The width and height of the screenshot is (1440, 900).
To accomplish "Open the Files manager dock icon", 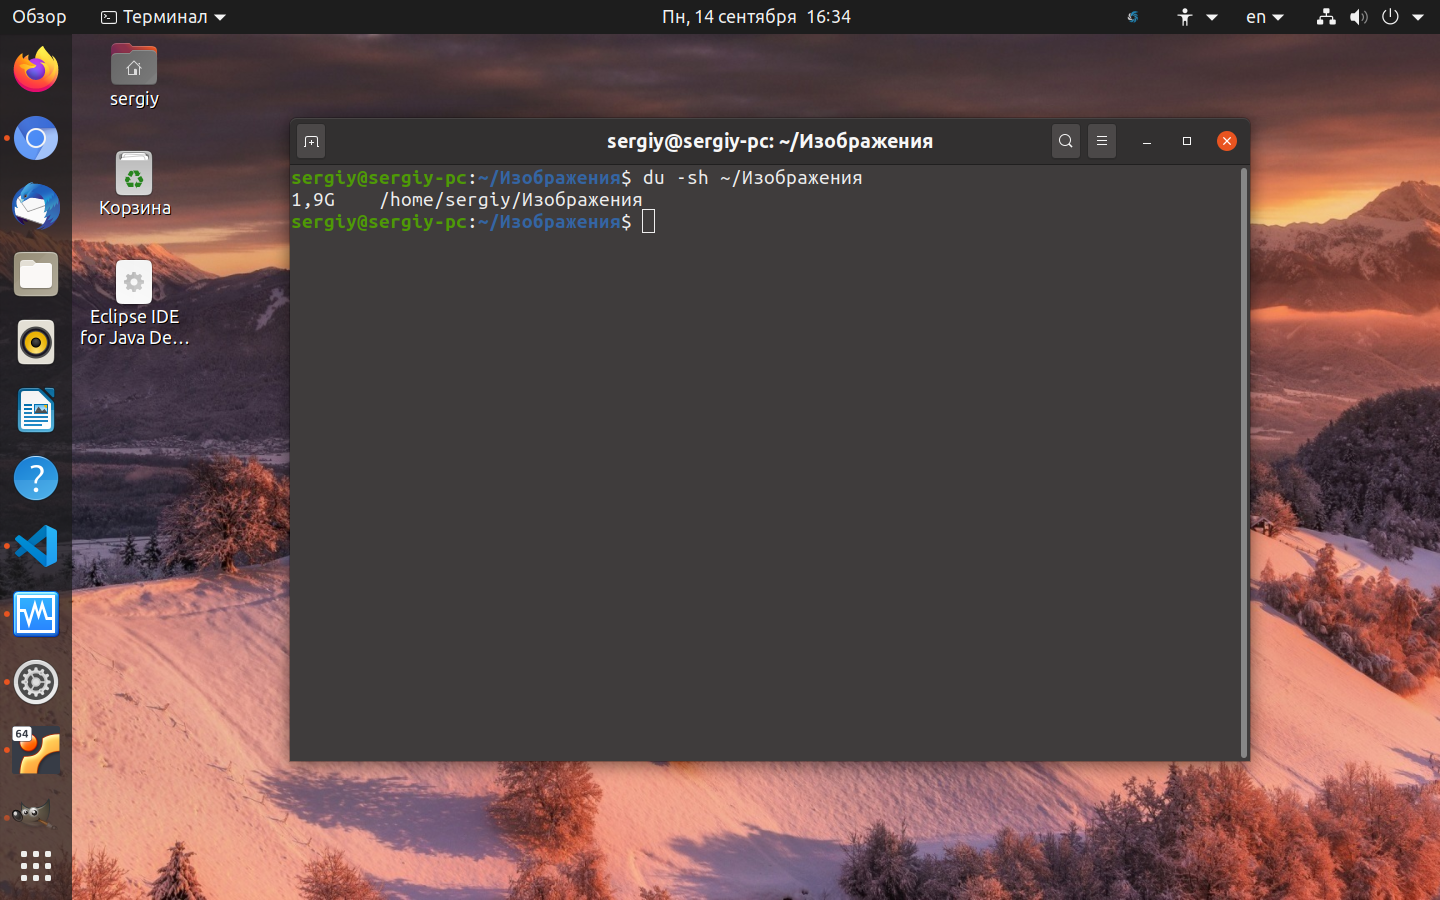I will [36, 274].
